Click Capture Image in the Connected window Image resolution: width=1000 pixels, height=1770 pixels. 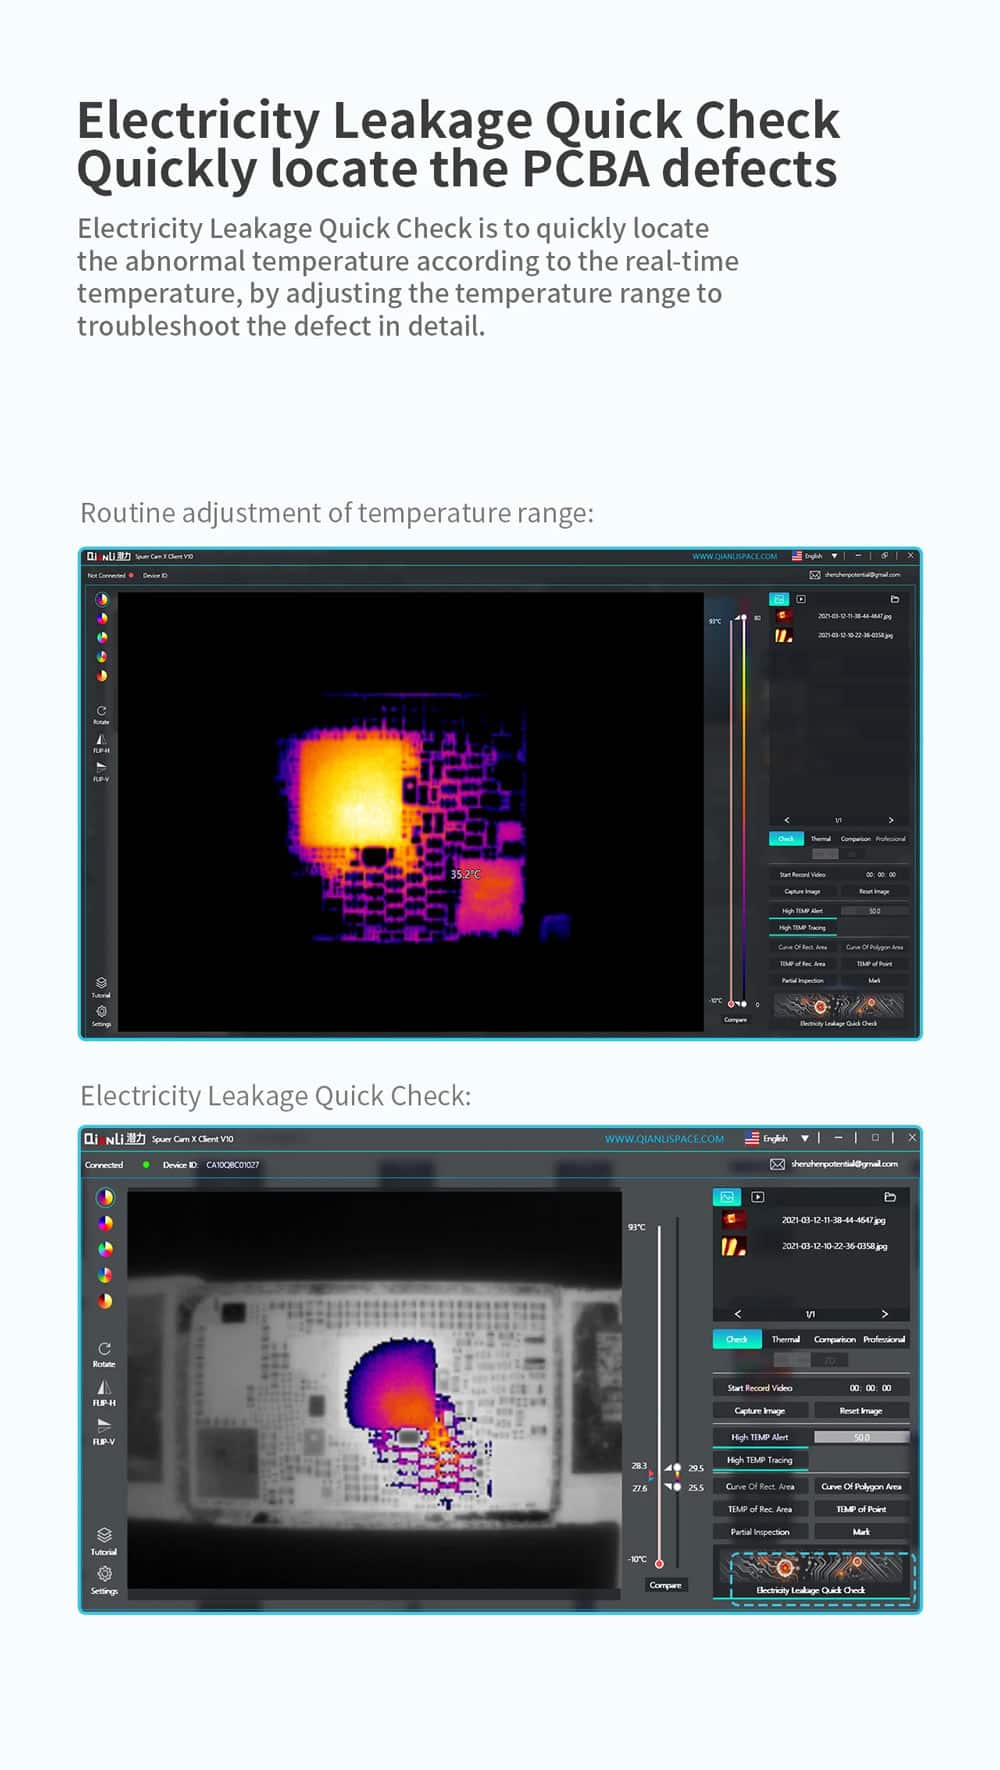pos(760,1411)
